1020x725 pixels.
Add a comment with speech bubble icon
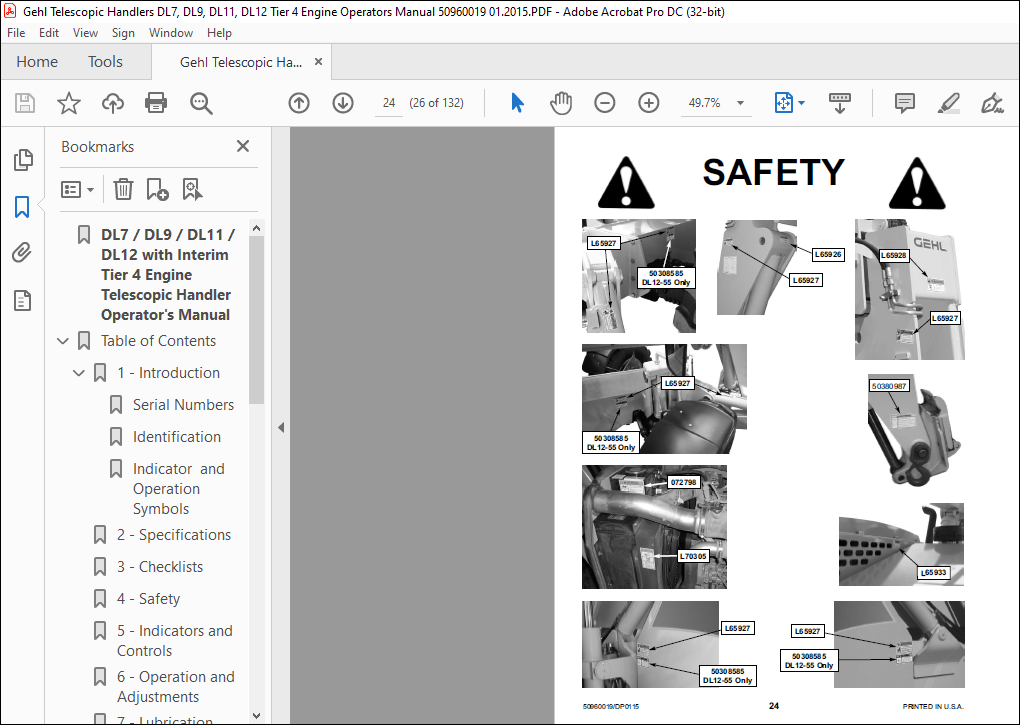(904, 103)
